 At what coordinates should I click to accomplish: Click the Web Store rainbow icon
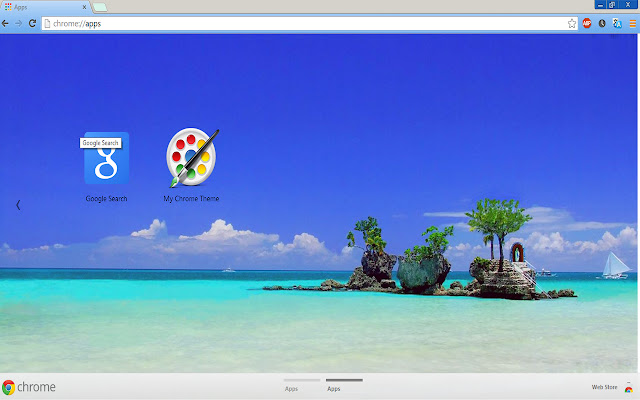(x=629, y=387)
